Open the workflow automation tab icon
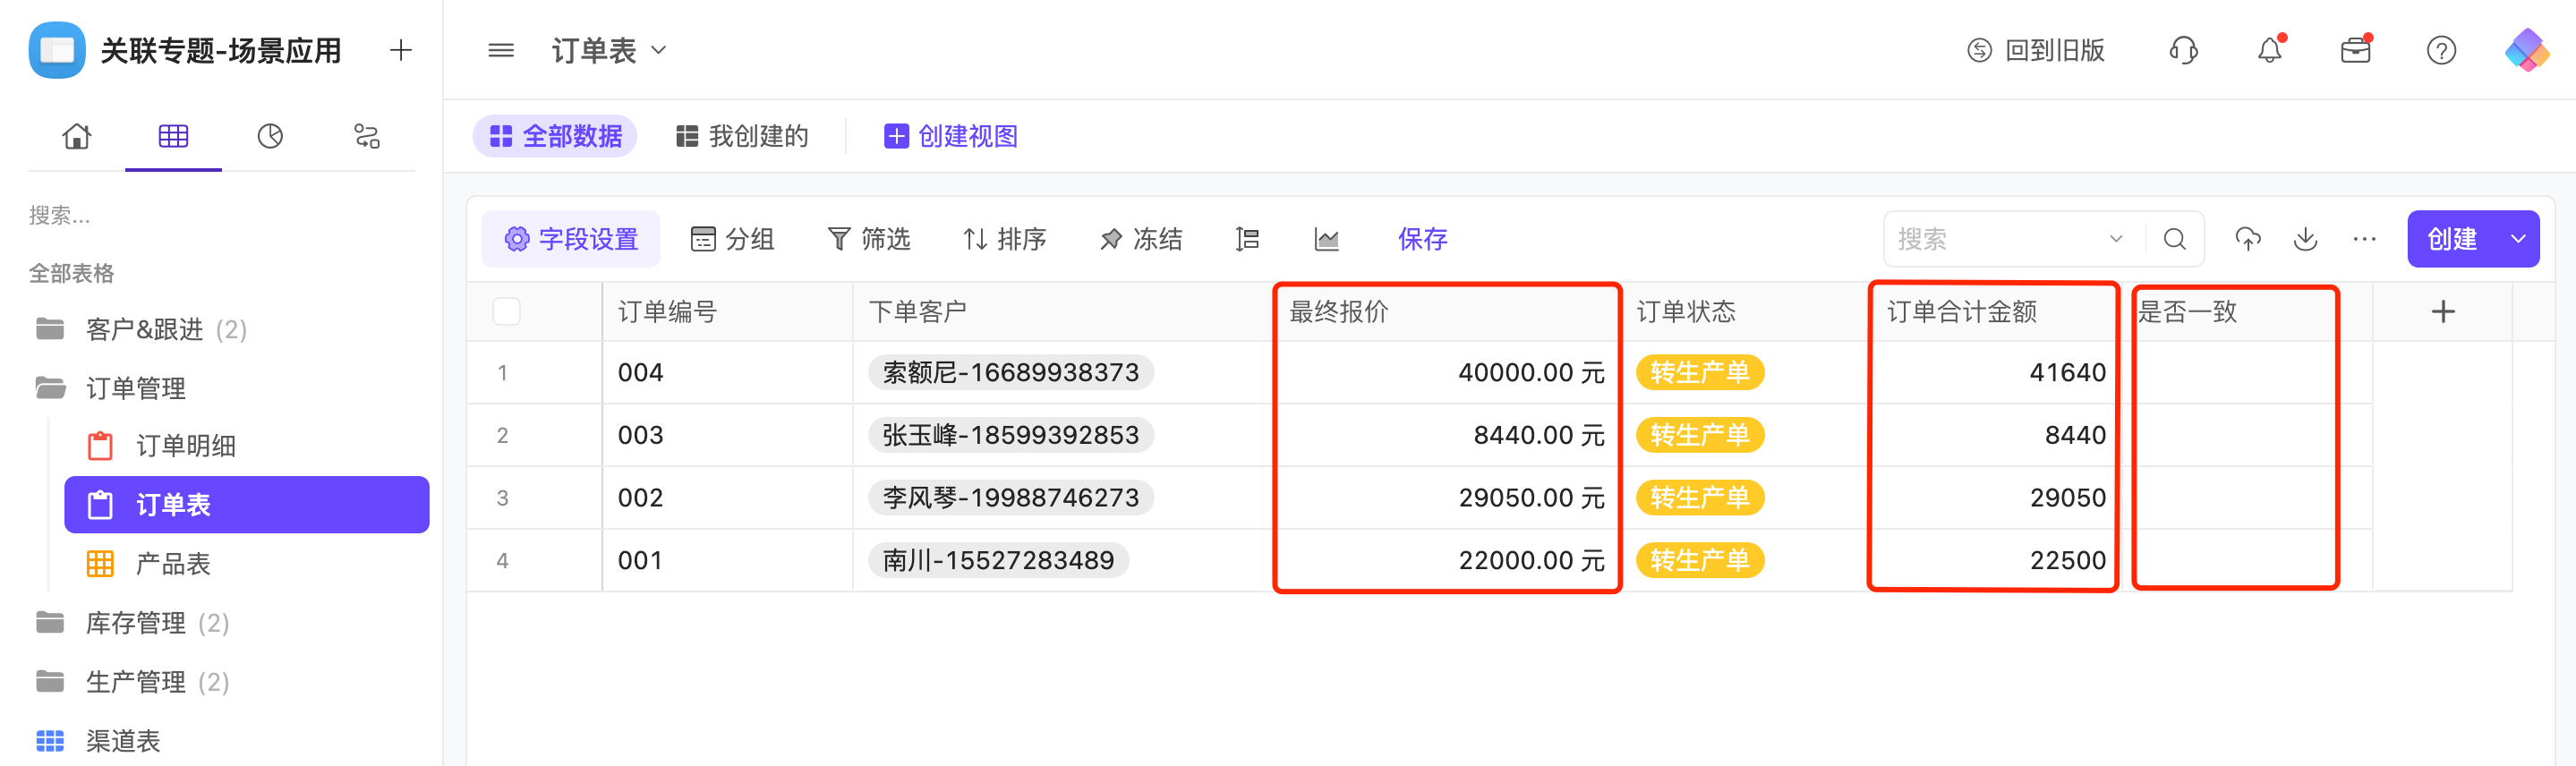The width and height of the screenshot is (2576, 766). click(x=367, y=136)
